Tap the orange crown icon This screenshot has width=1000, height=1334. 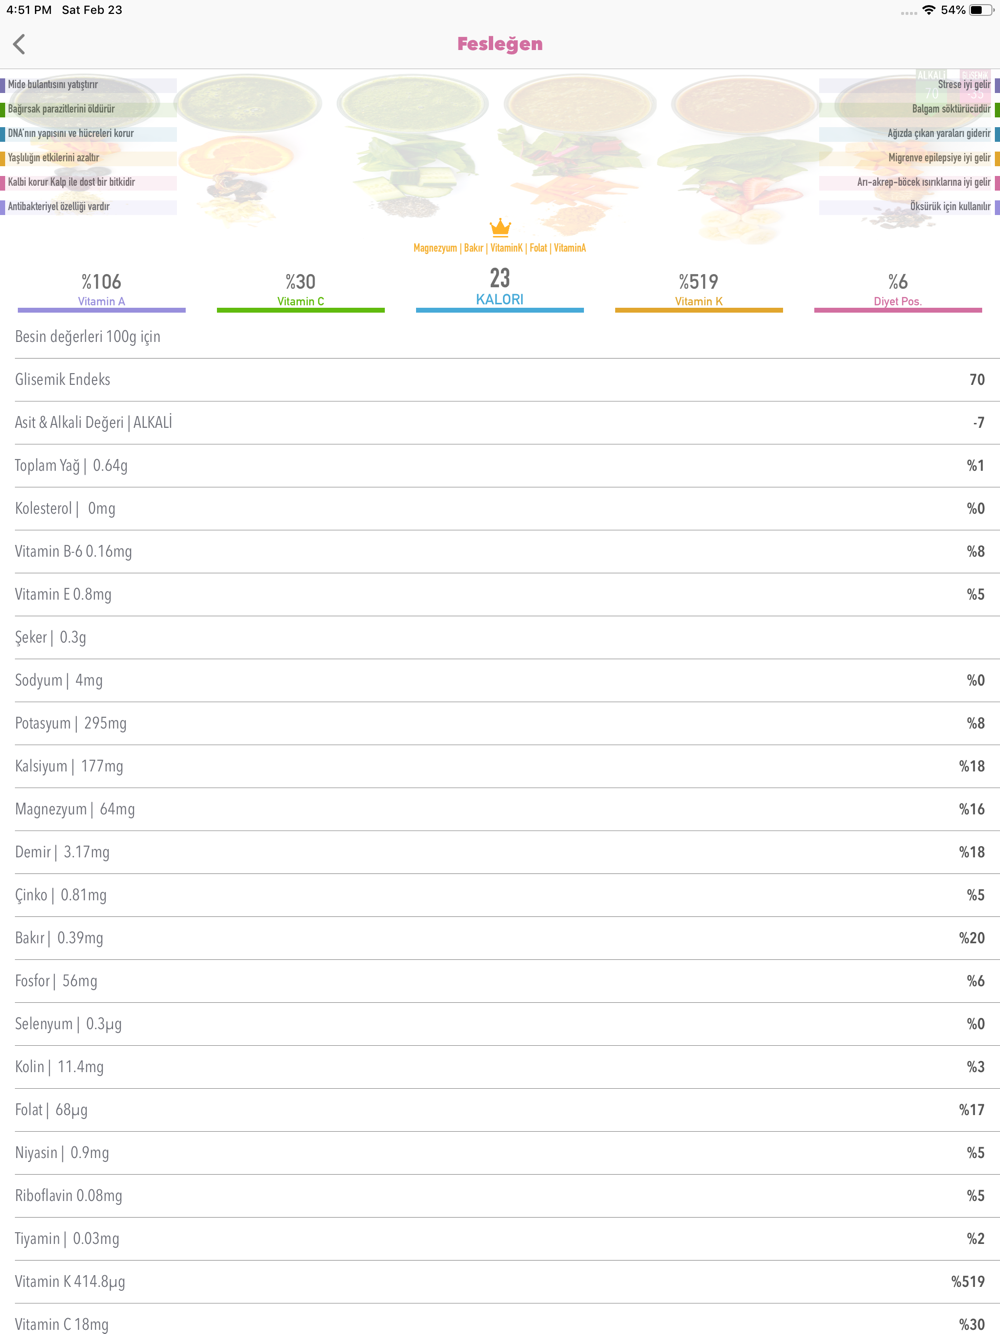[500, 228]
